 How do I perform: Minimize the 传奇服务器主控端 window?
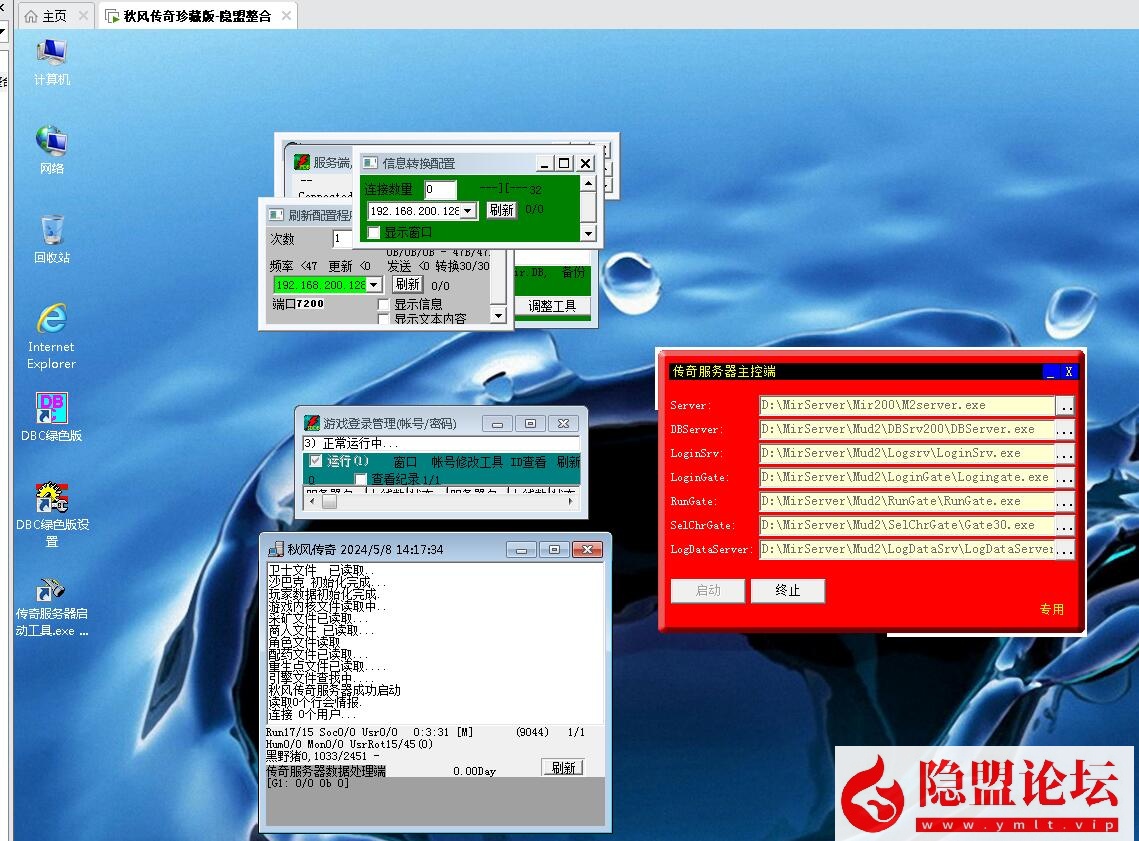(1050, 372)
